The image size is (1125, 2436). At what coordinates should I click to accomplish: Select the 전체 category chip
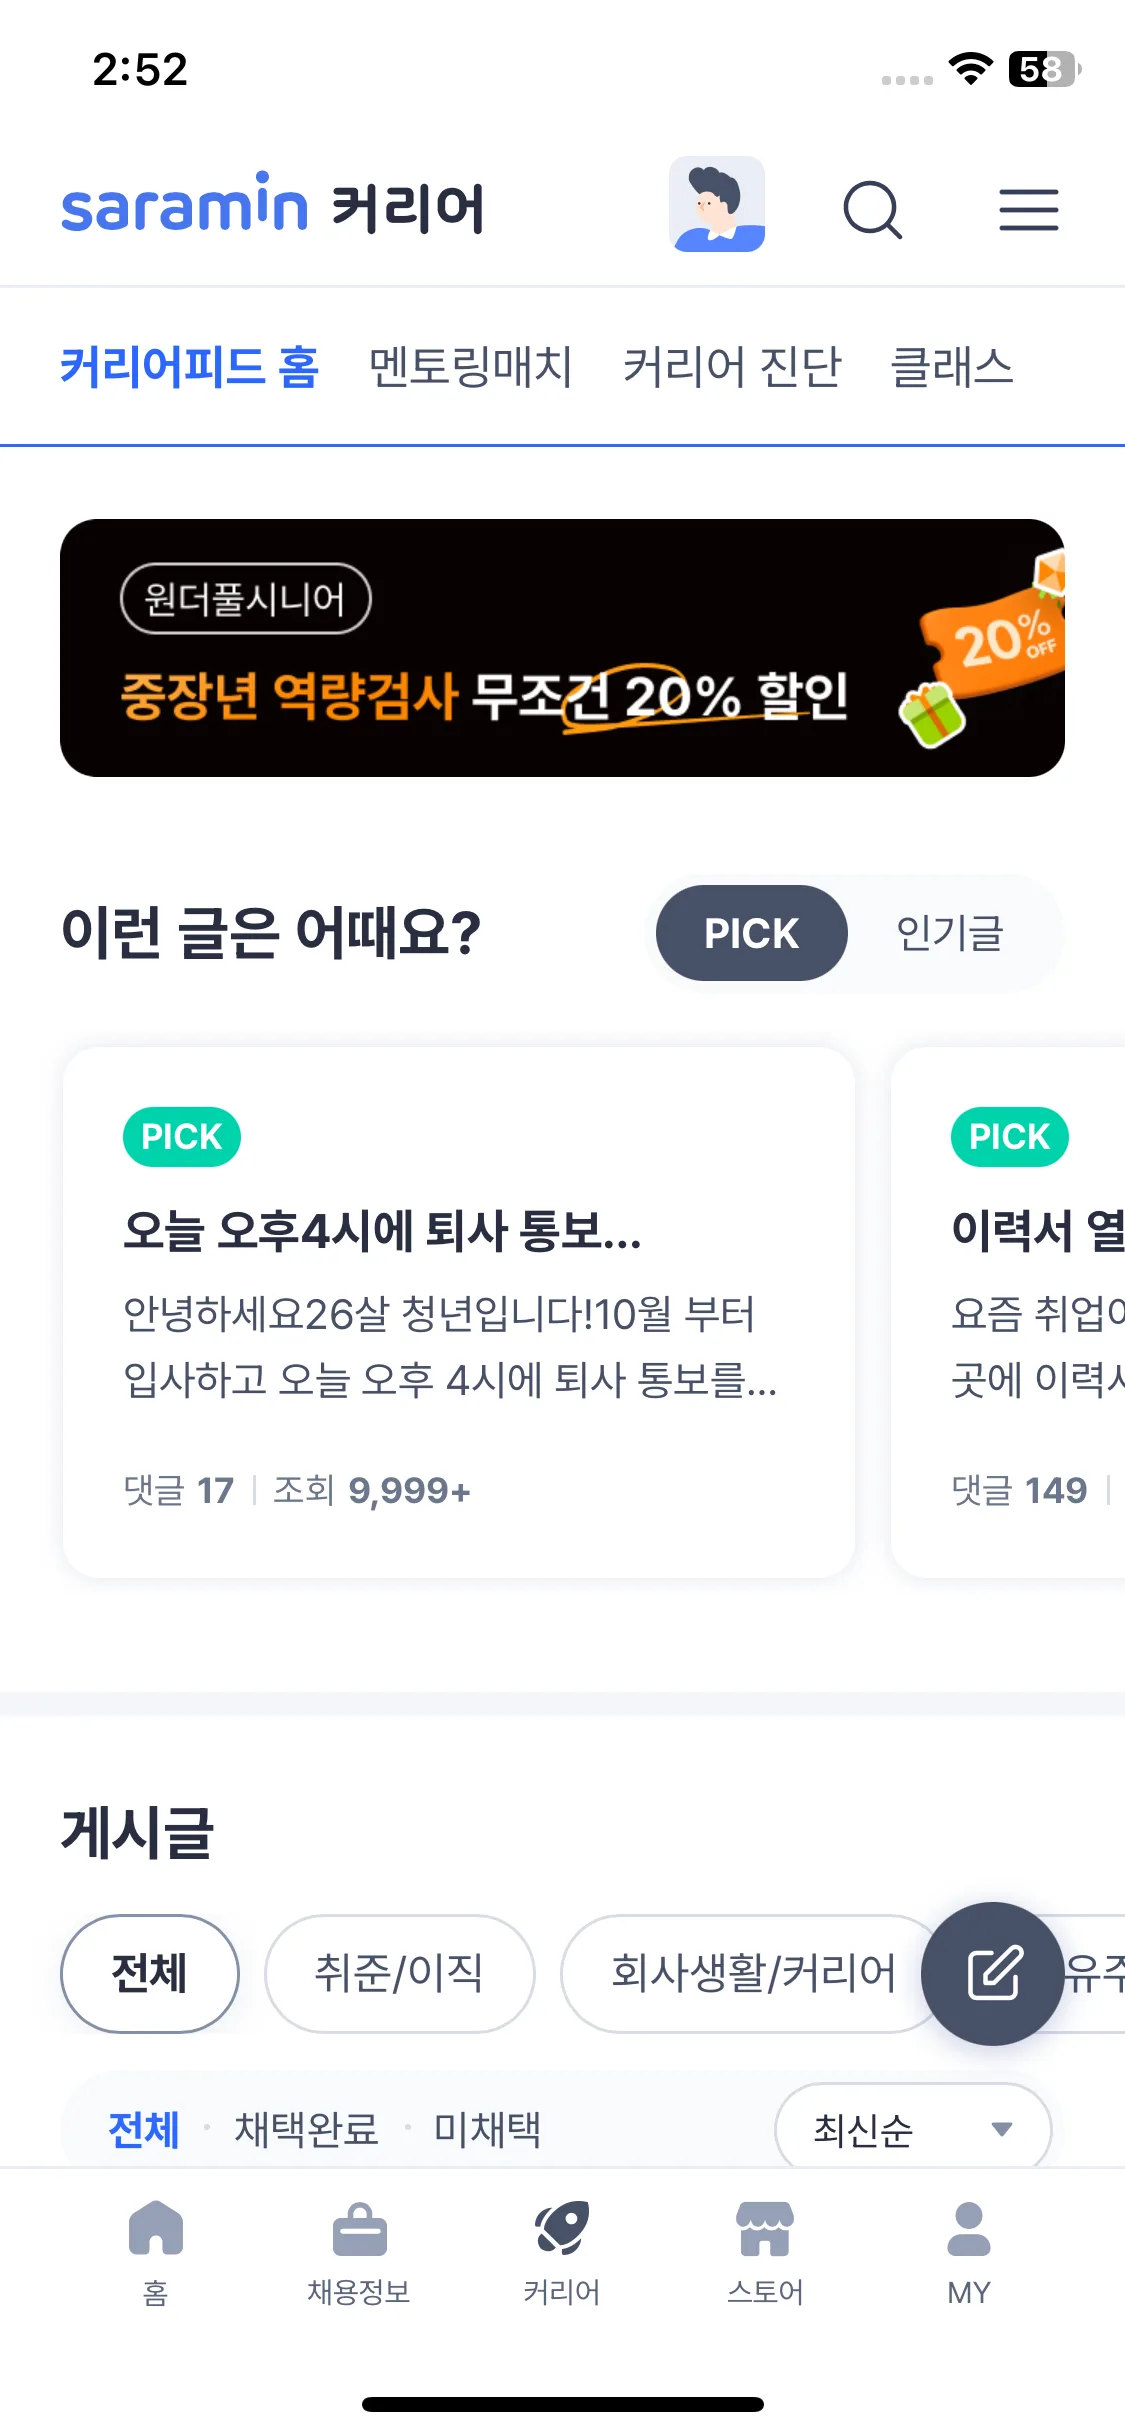[x=150, y=1973]
